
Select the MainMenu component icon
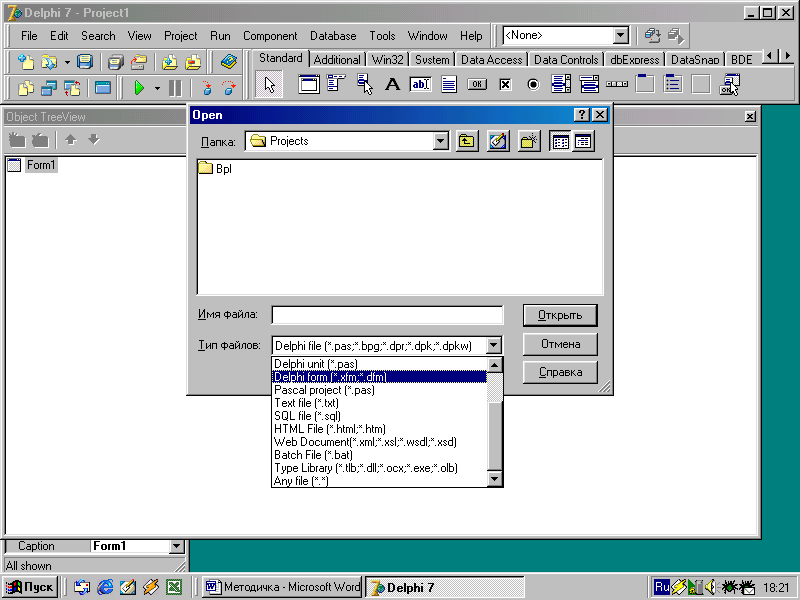pyautogui.click(x=336, y=84)
